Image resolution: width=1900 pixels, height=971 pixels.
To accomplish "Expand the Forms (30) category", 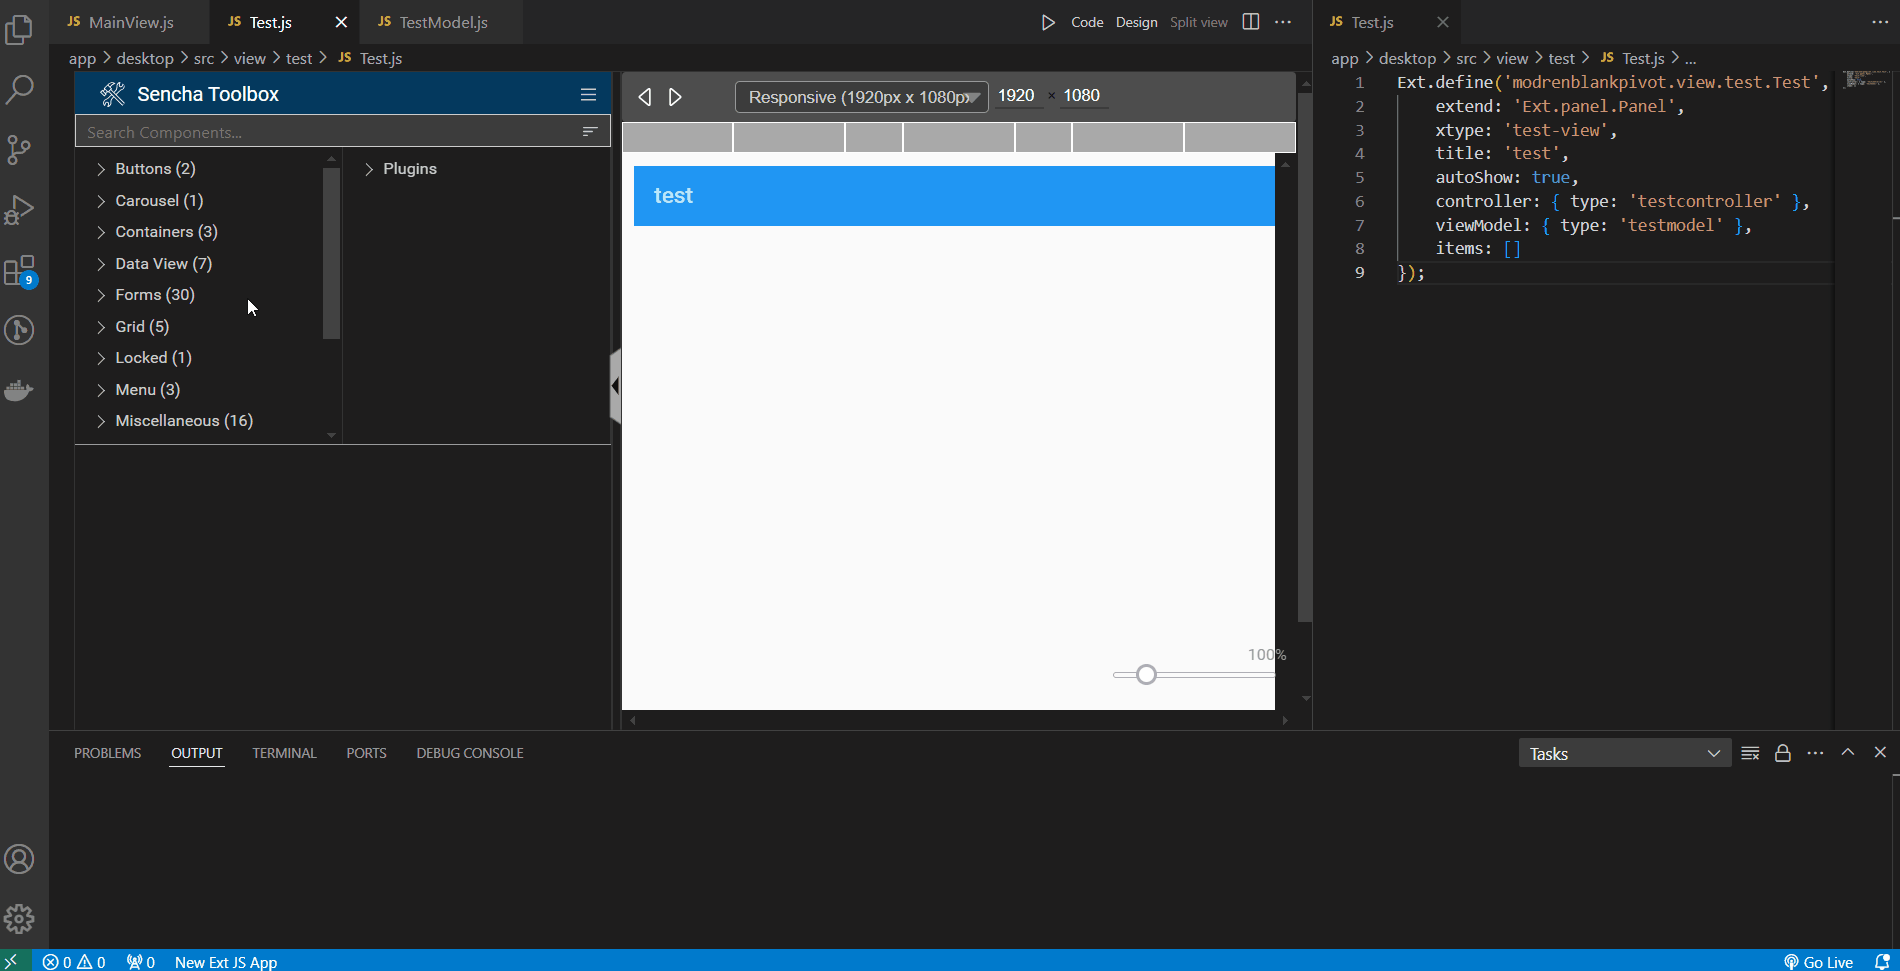I will [x=154, y=295].
